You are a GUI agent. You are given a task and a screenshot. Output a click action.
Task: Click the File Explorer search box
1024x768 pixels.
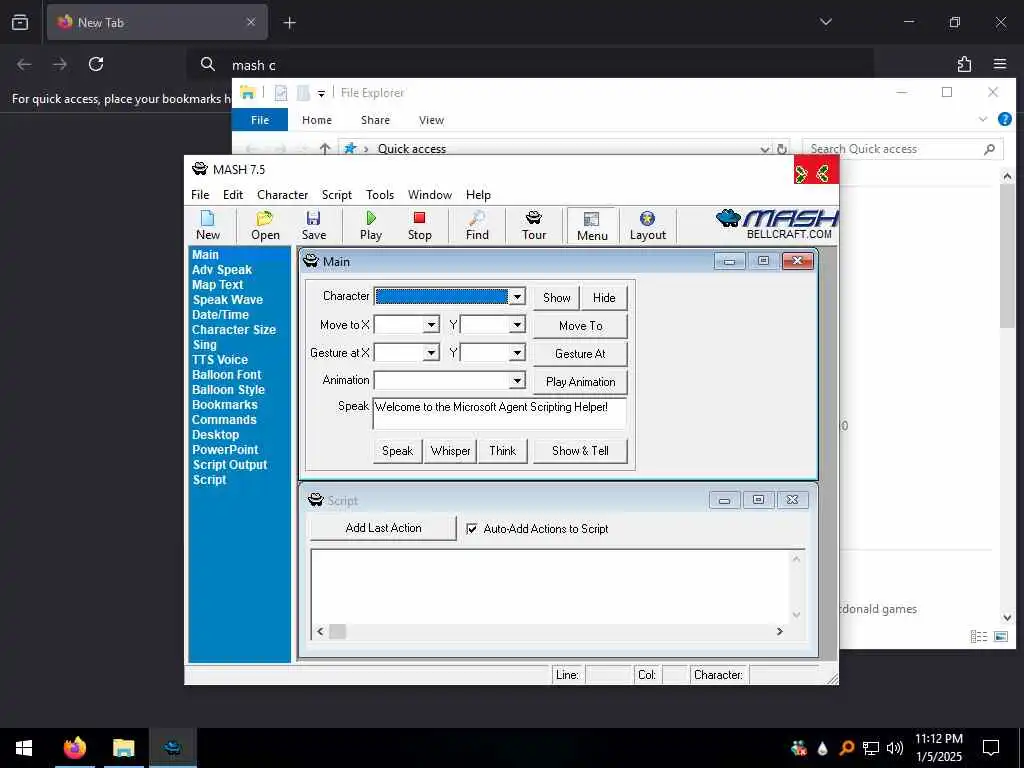(902, 149)
